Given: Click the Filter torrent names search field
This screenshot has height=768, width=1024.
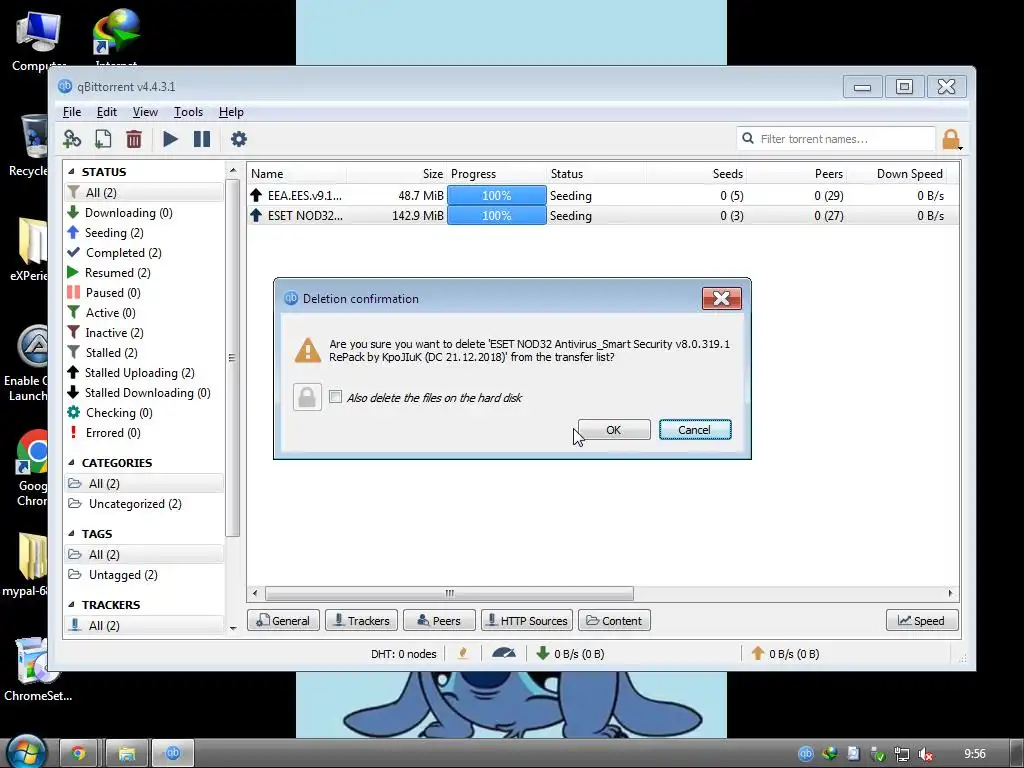Looking at the screenshot, I should tap(836, 139).
